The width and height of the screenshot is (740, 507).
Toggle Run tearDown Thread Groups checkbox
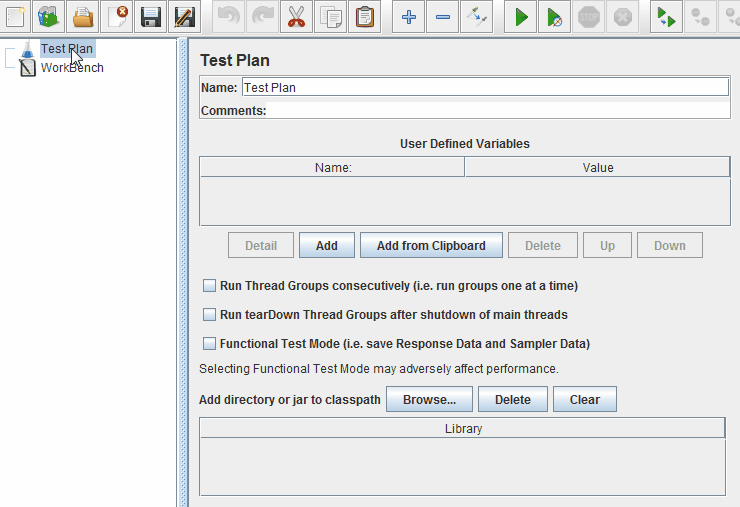(209, 314)
